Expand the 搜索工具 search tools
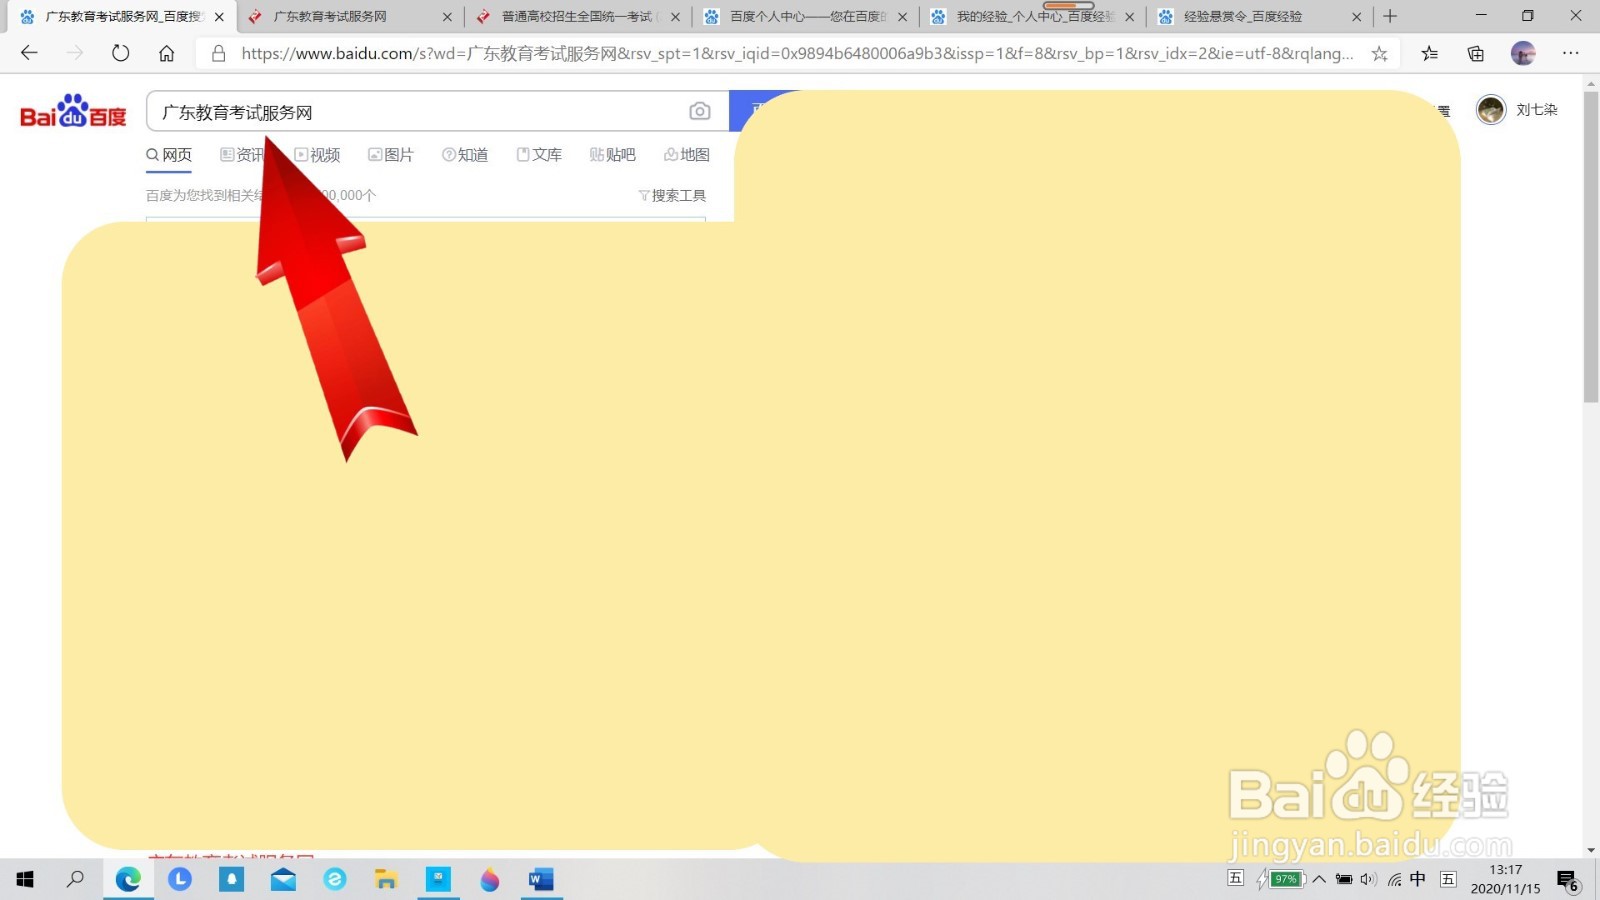The image size is (1600, 900). pos(672,195)
